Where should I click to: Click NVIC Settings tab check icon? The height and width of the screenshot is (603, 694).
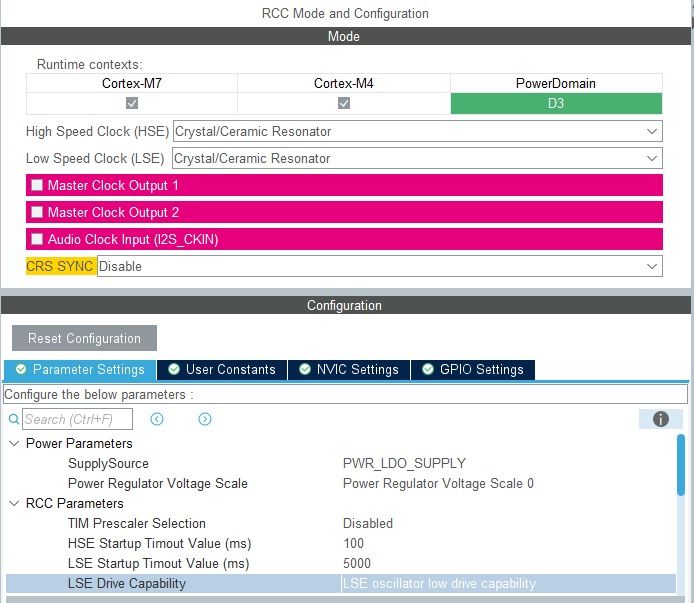tap(305, 369)
